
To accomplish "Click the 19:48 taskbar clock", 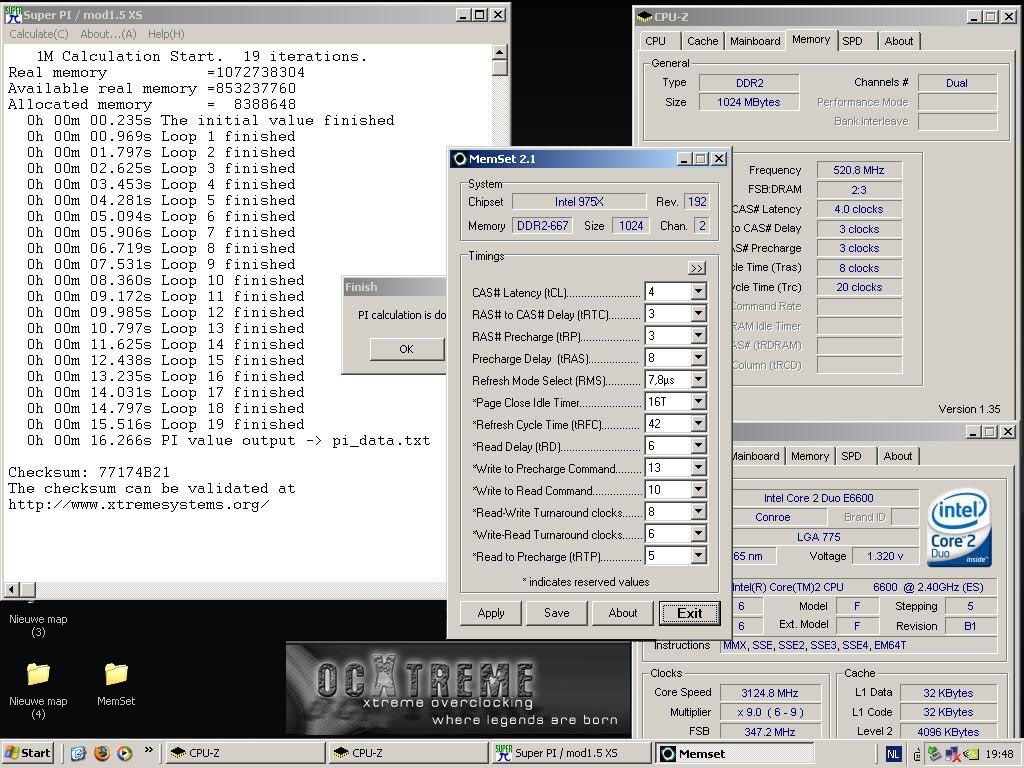I will click(x=999, y=754).
